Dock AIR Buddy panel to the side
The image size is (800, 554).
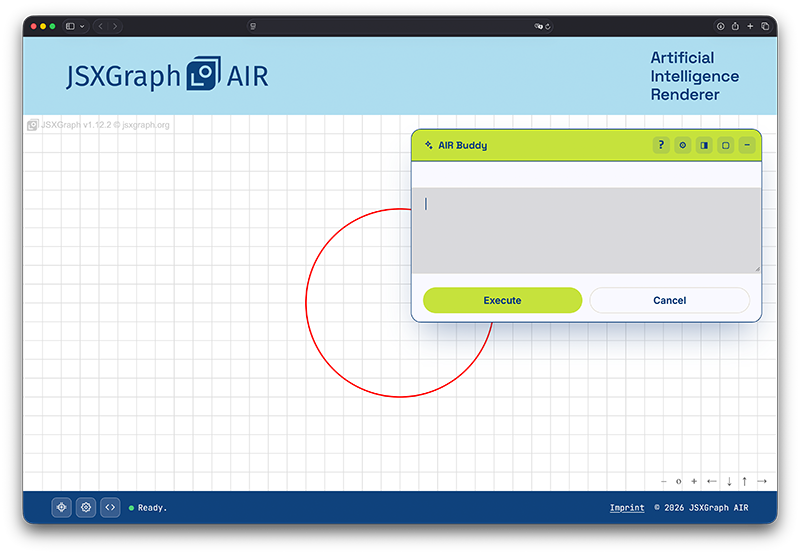pos(704,145)
